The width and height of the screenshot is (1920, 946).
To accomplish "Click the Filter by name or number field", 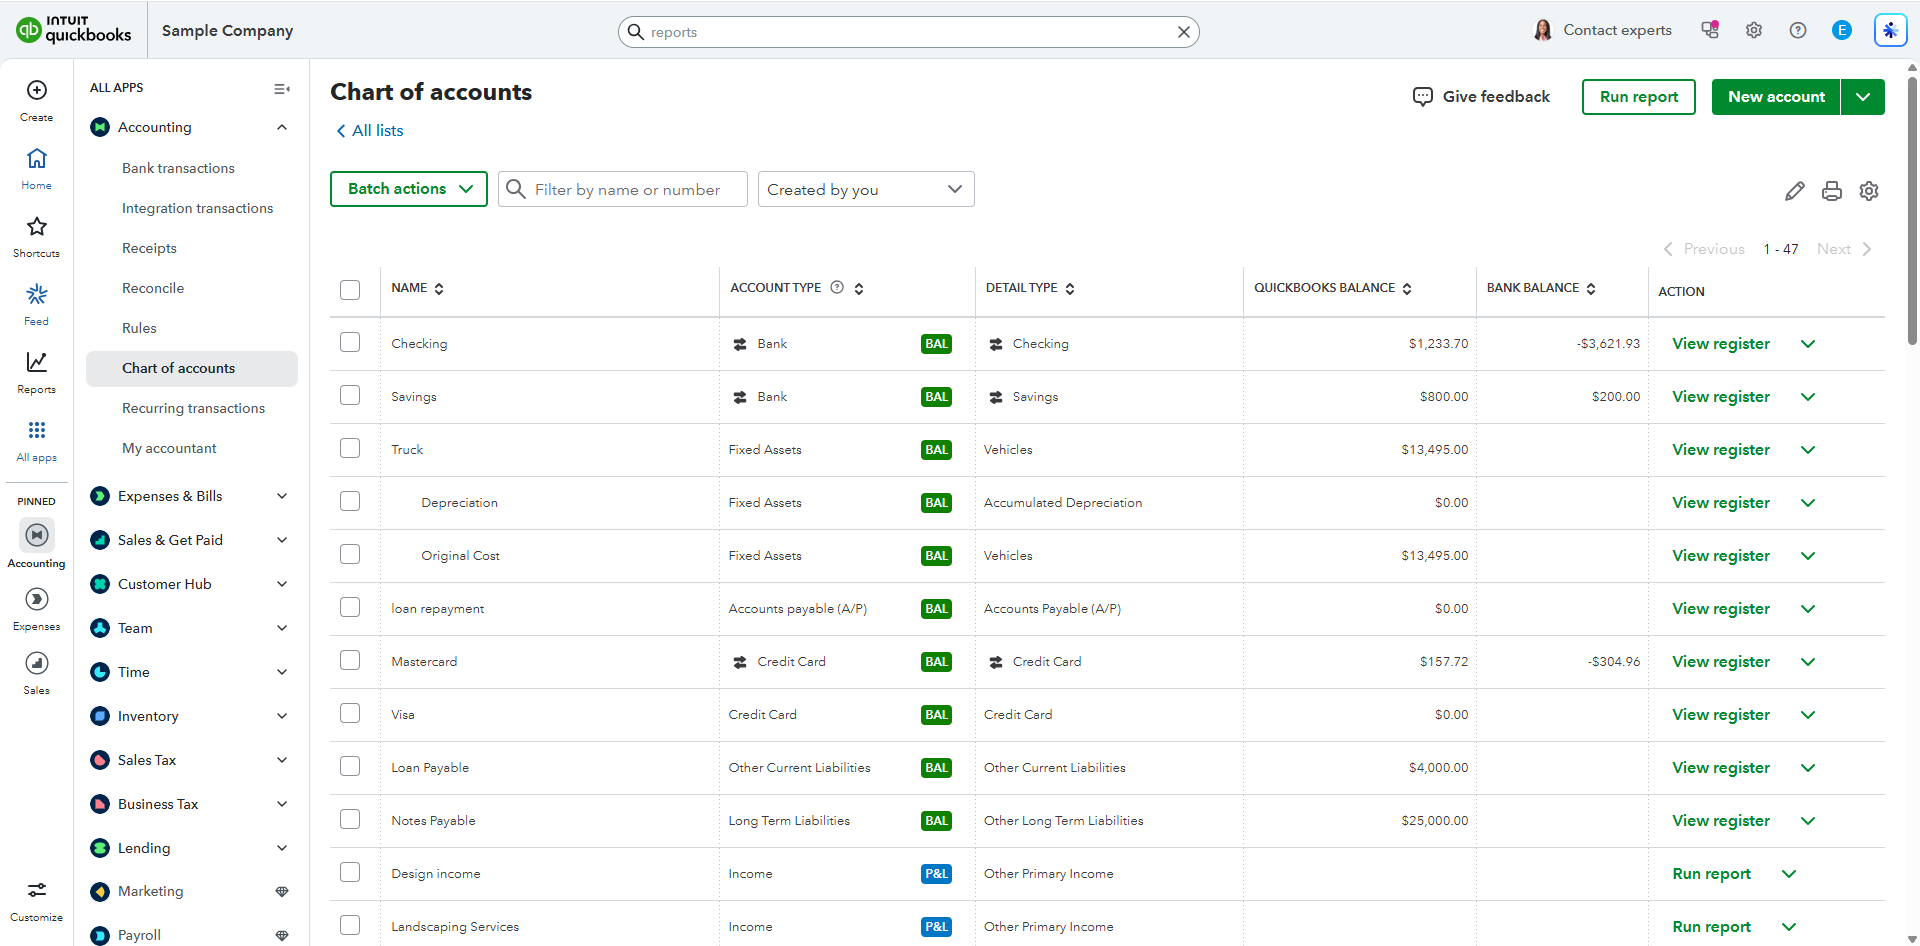I will [x=623, y=189].
